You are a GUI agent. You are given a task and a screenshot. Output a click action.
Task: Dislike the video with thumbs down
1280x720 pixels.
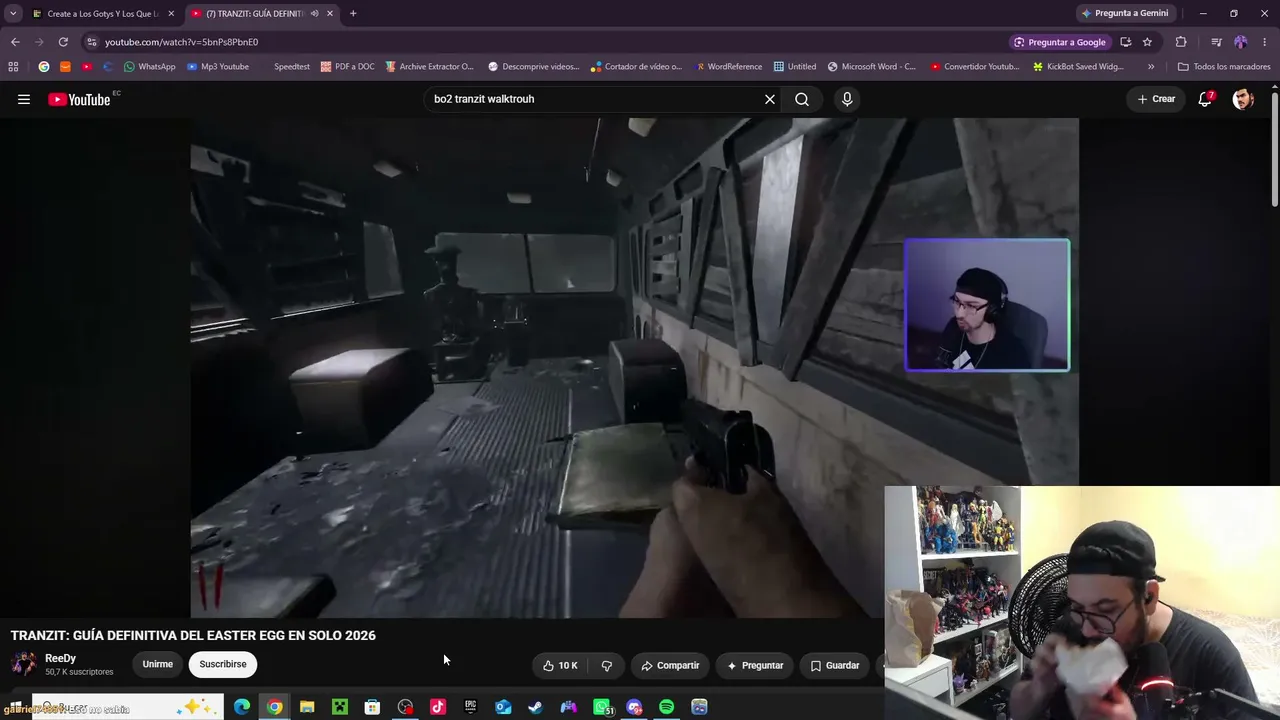coord(606,665)
